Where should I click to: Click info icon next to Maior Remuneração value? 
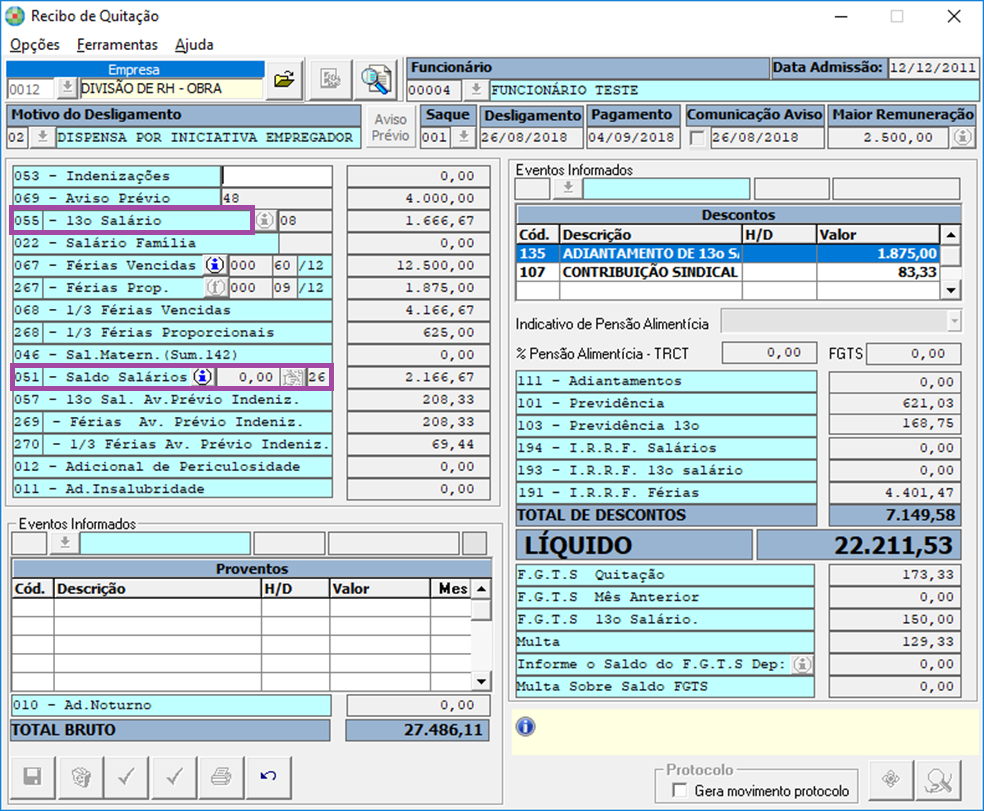coord(963,137)
